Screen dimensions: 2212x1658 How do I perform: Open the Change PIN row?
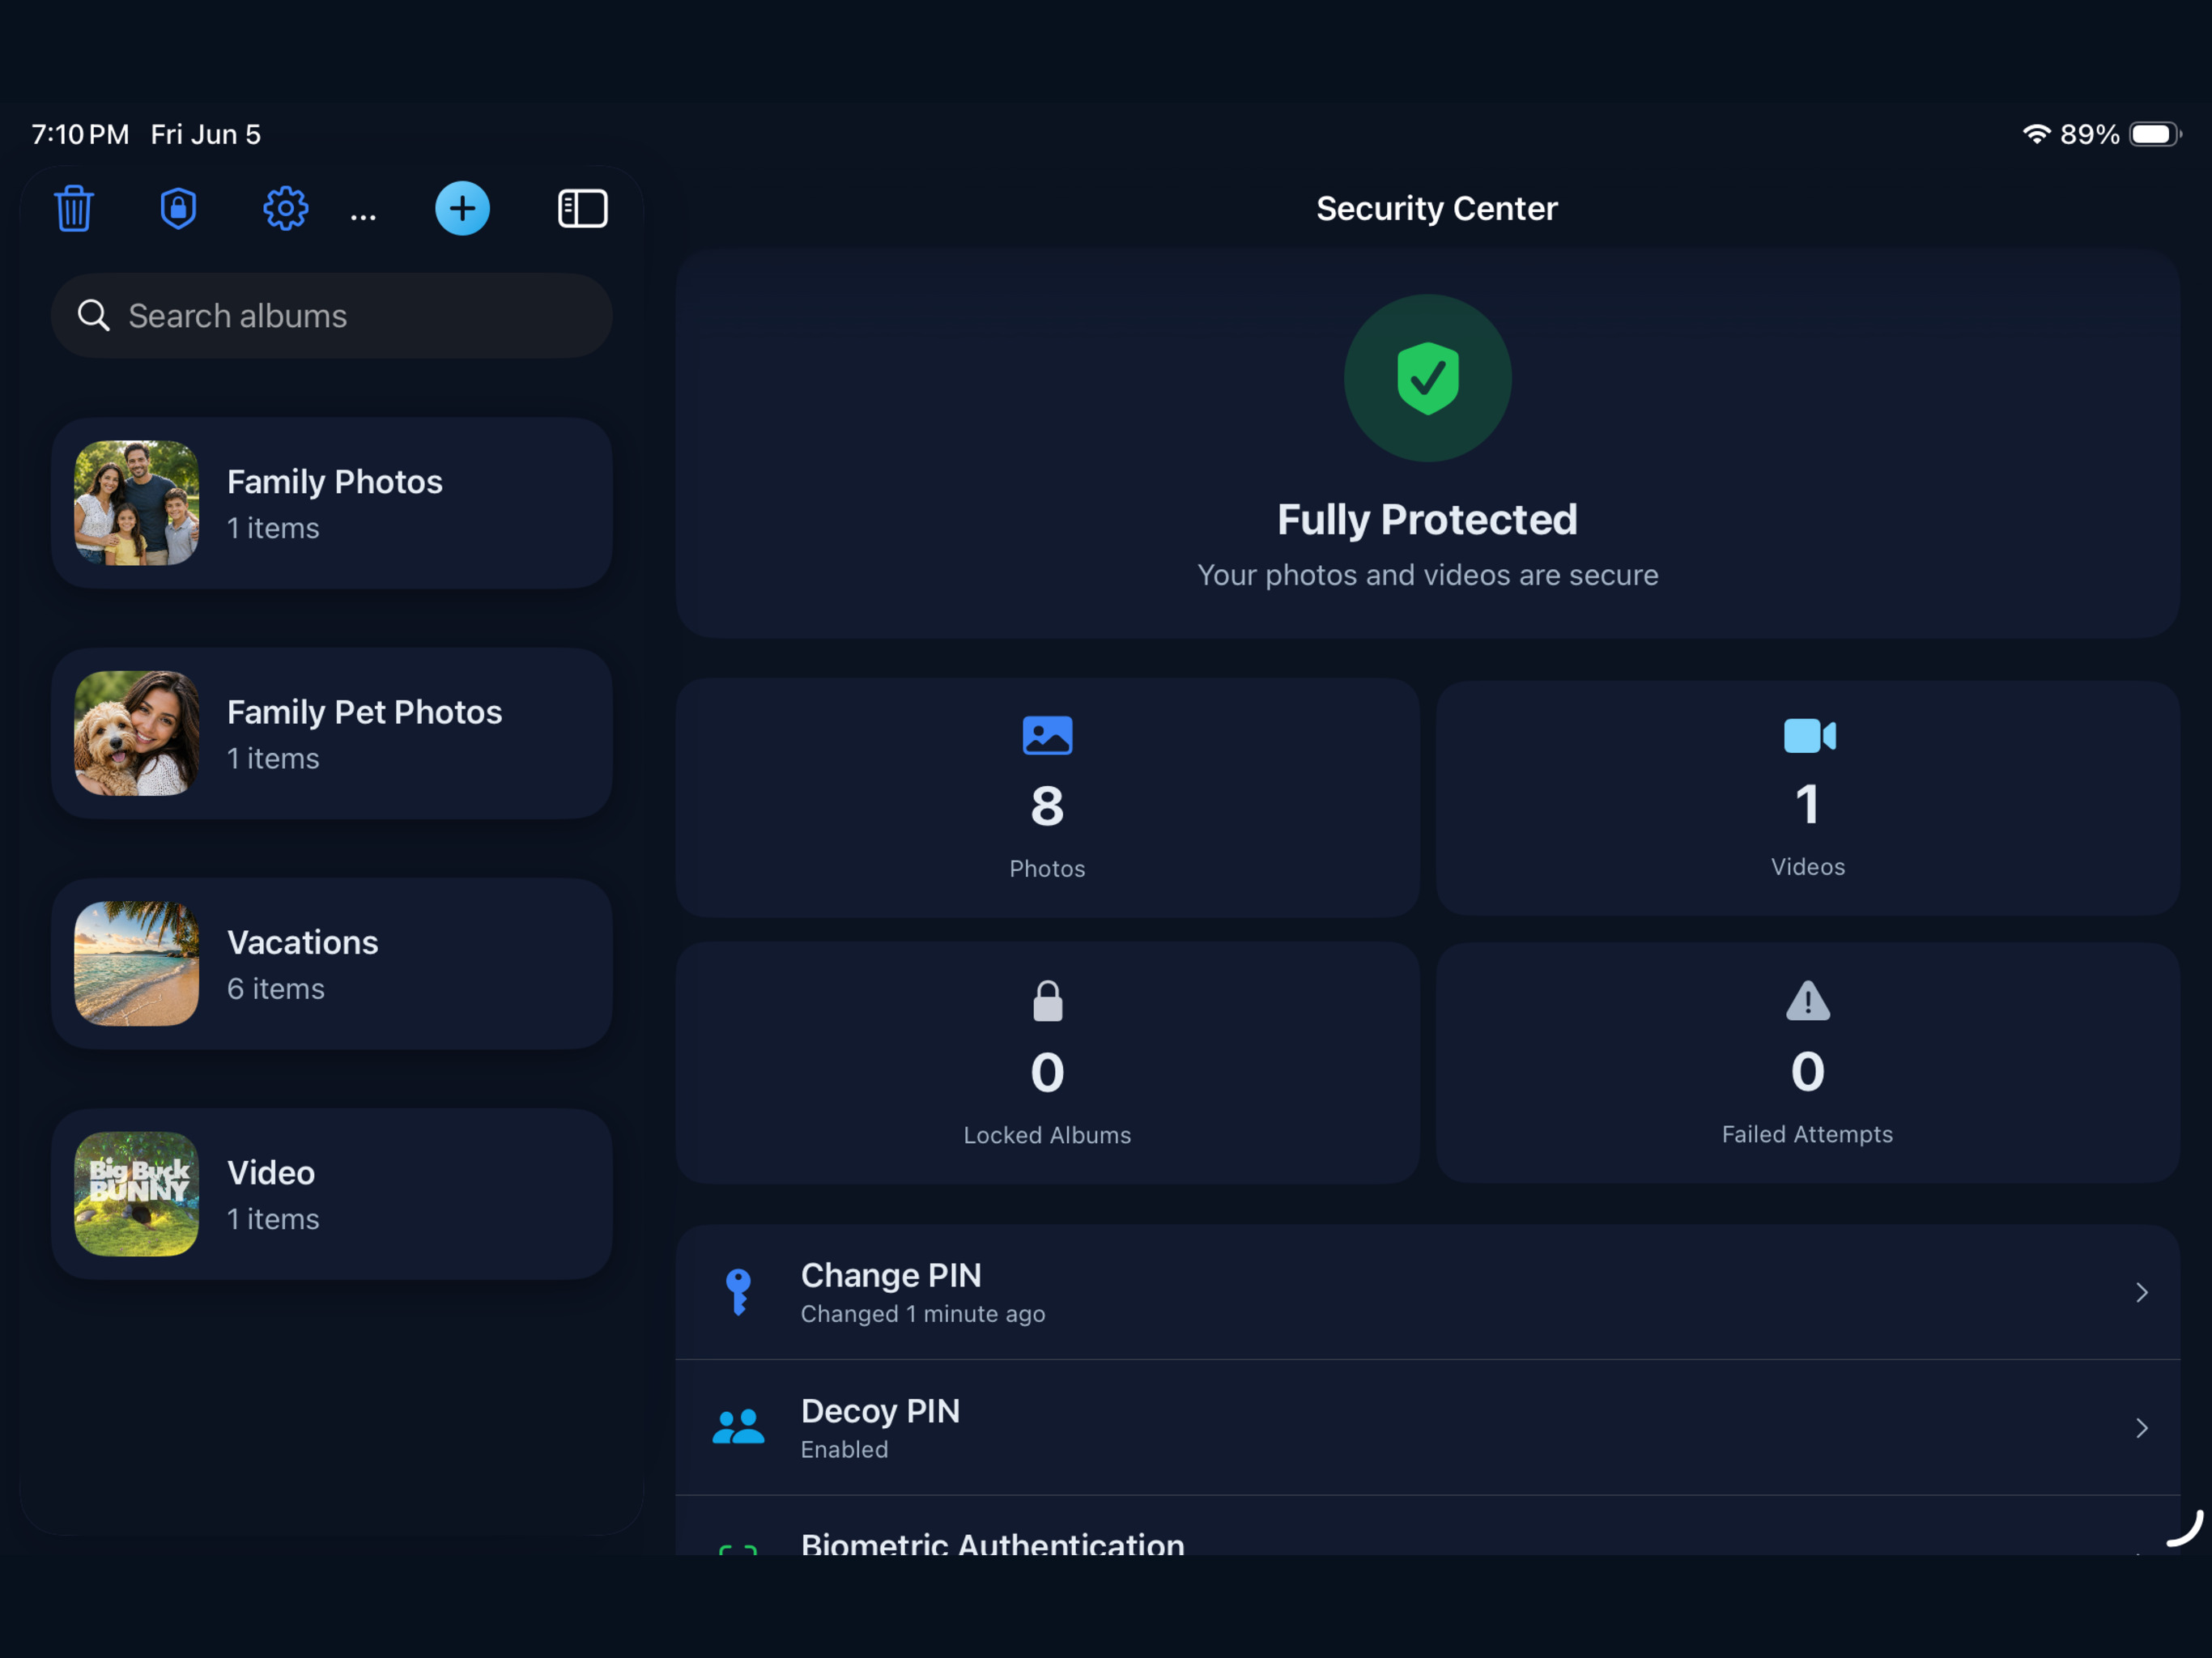(x=1427, y=1292)
